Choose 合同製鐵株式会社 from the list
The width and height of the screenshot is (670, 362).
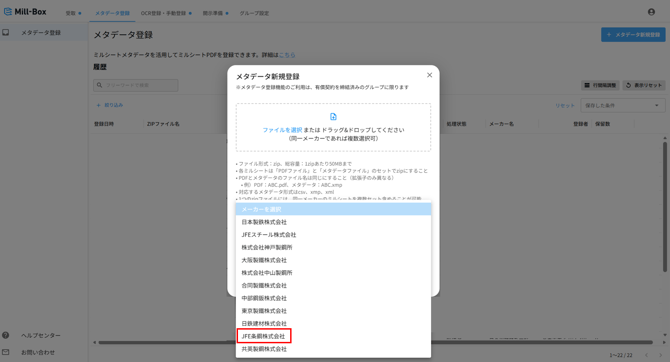[333, 285]
